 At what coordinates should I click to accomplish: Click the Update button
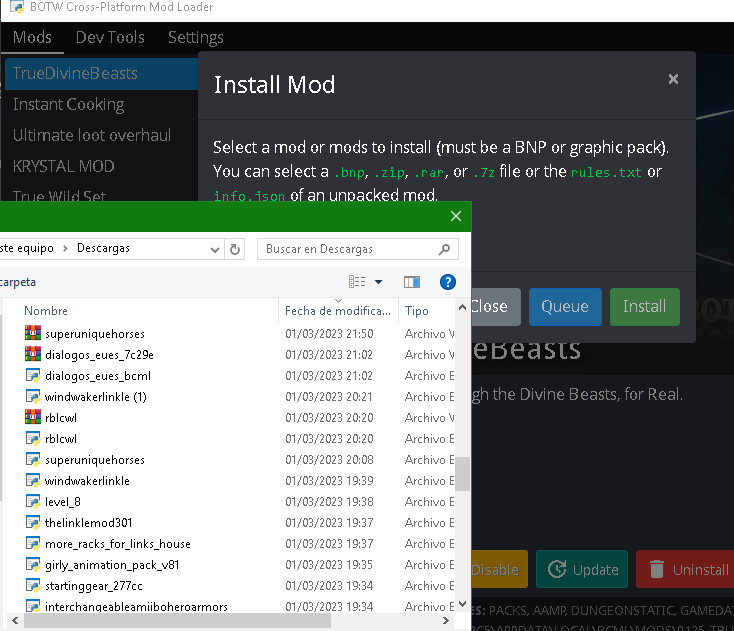(x=582, y=570)
